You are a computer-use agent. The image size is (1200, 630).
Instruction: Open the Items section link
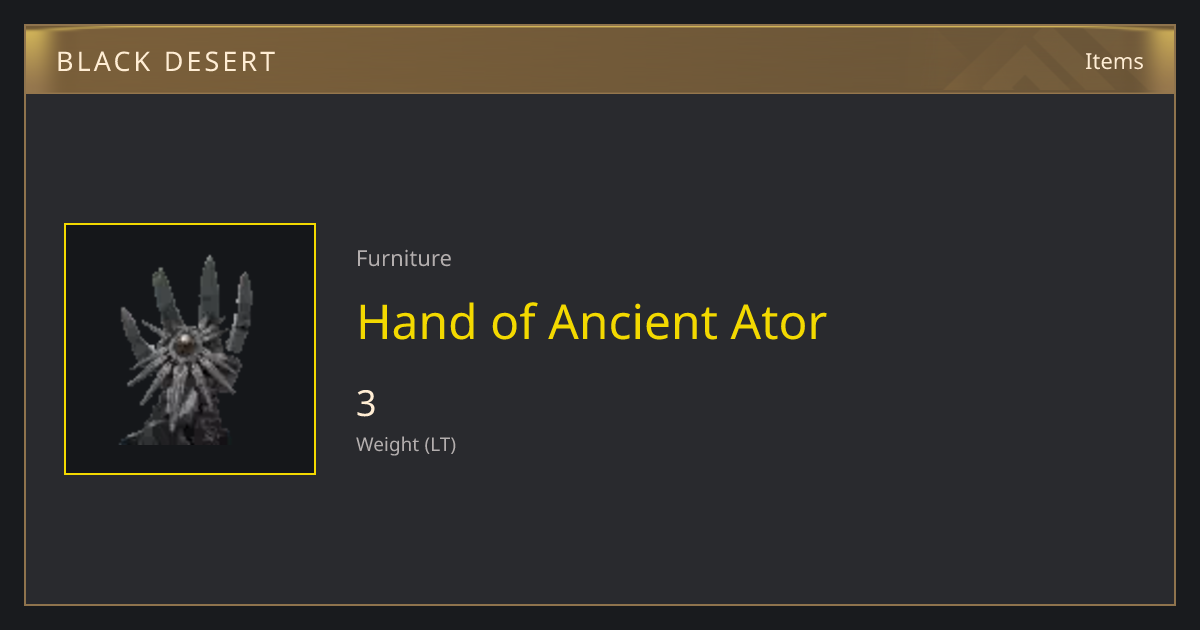pyautogui.click(x=1114, y=61)
